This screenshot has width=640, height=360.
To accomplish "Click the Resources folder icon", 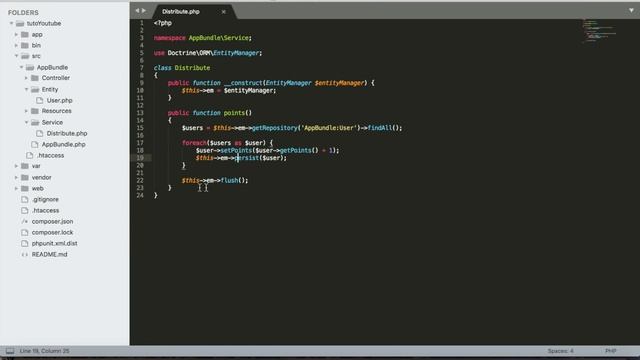I will (x=35, y=111).
